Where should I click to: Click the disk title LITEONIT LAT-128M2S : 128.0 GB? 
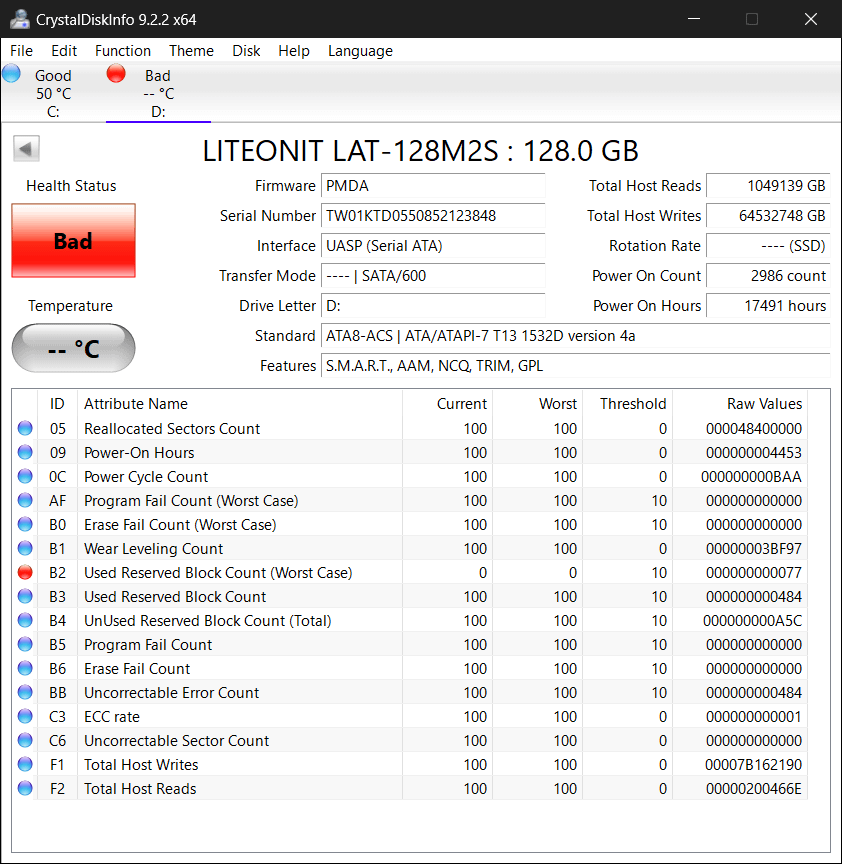420,150
